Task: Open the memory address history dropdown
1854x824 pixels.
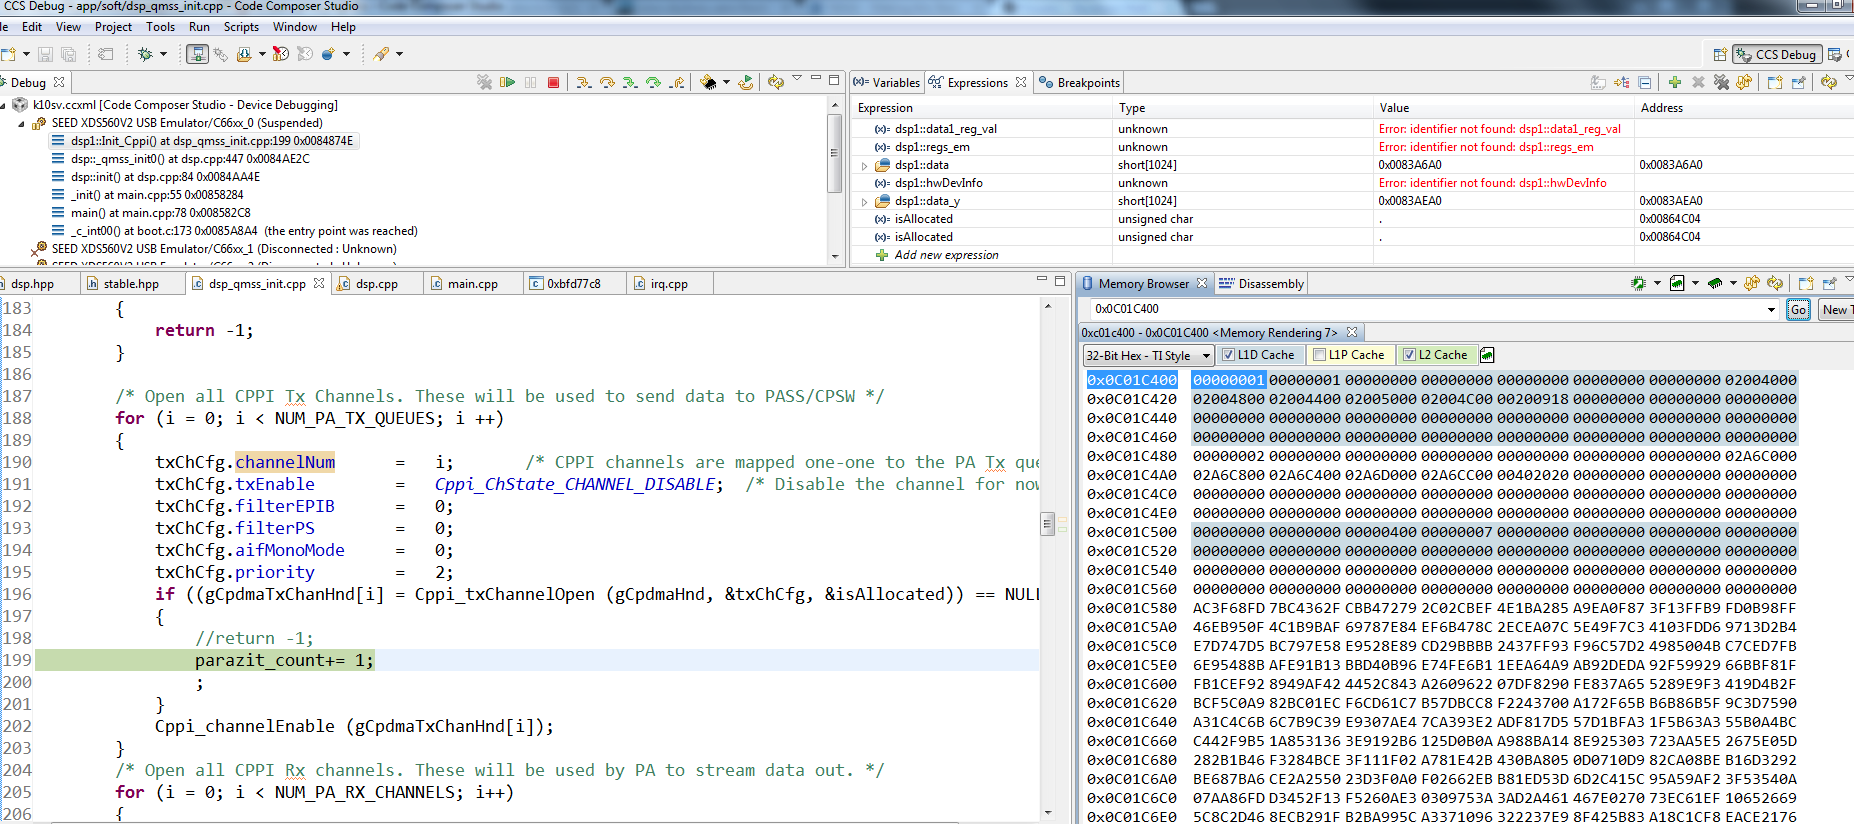Action: point(1772,310)
